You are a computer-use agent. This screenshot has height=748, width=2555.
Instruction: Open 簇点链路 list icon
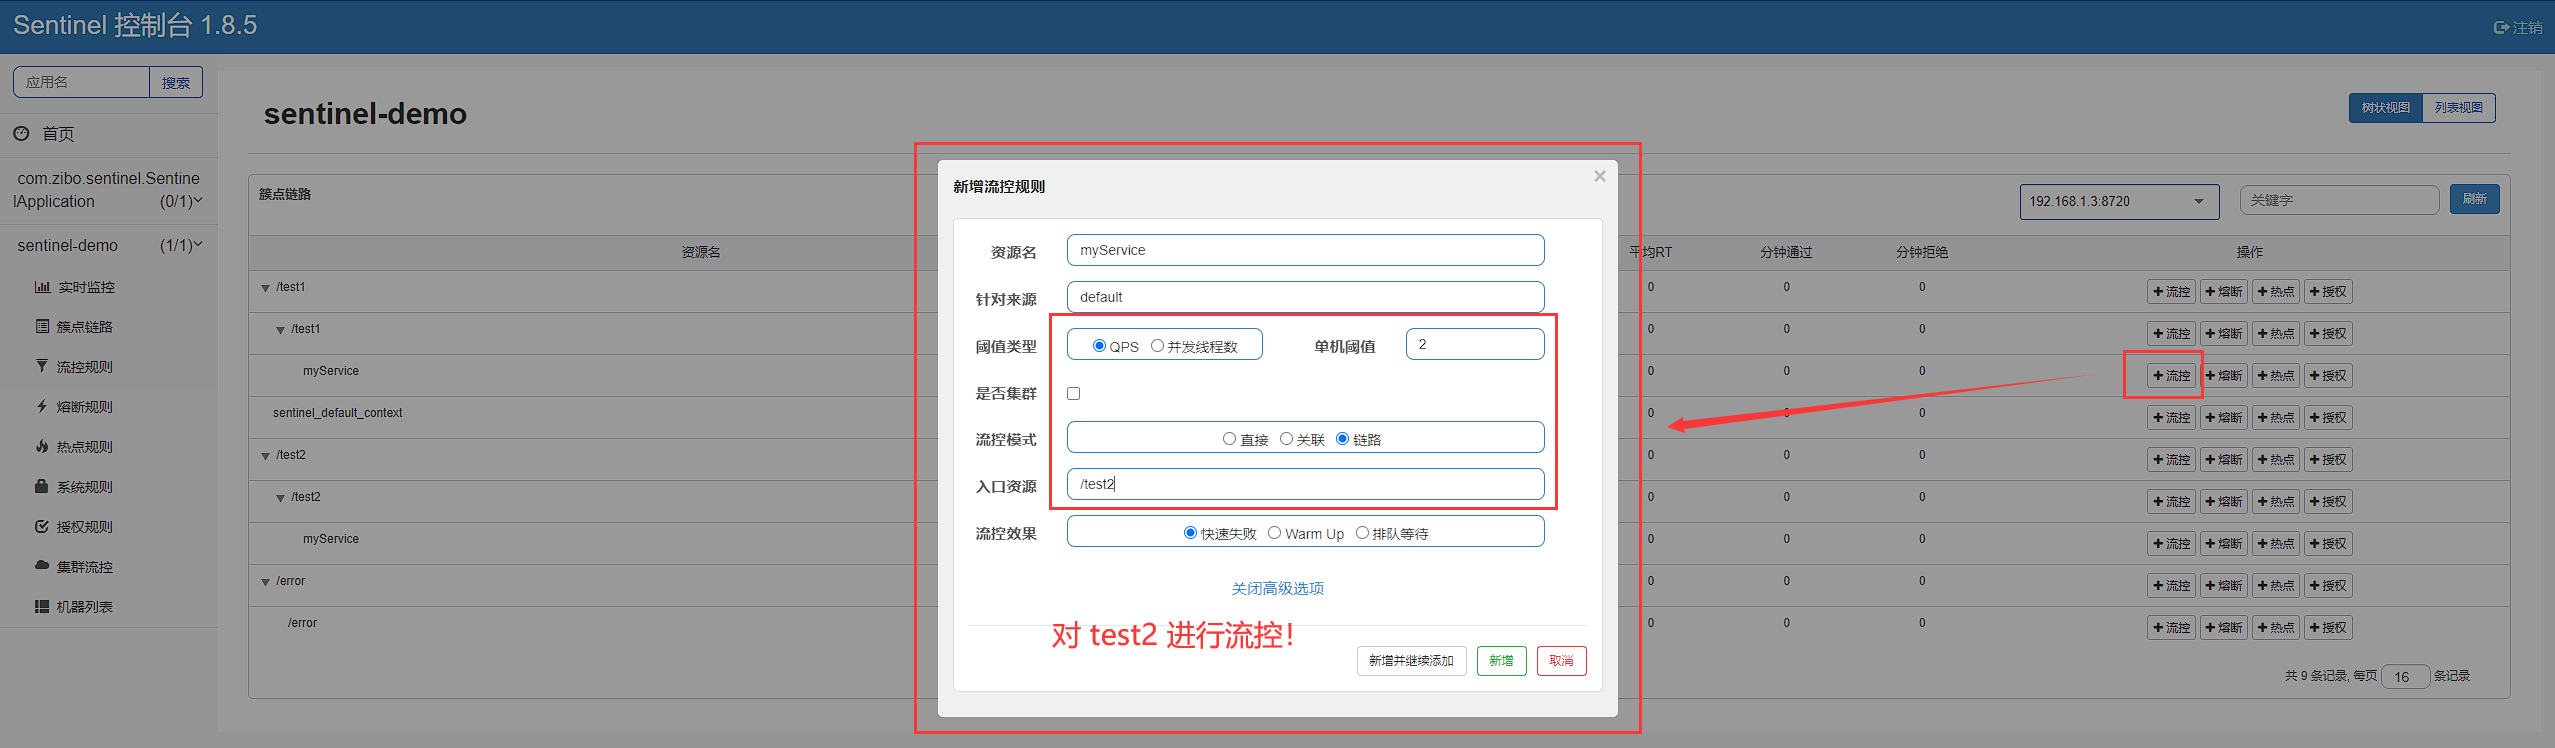[x=42, y=326]
